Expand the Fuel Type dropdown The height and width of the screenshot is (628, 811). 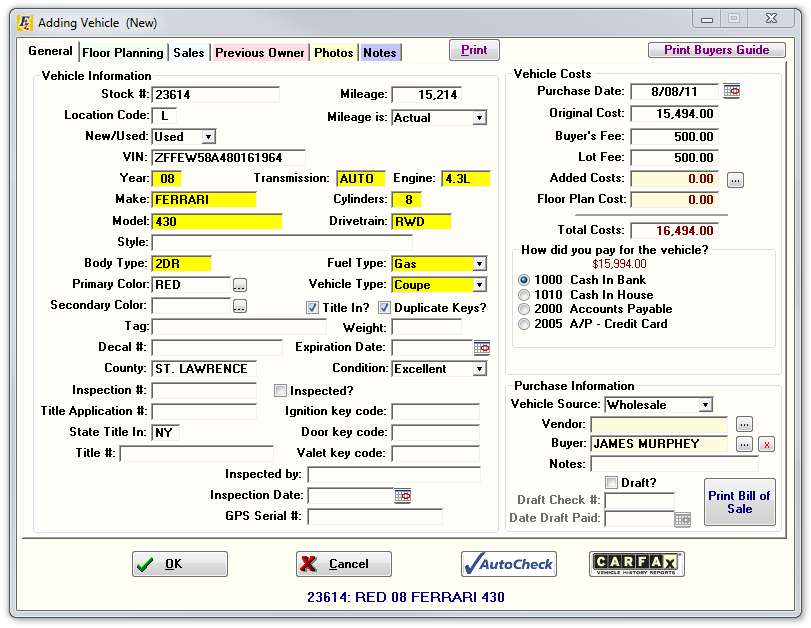(479, 264)
